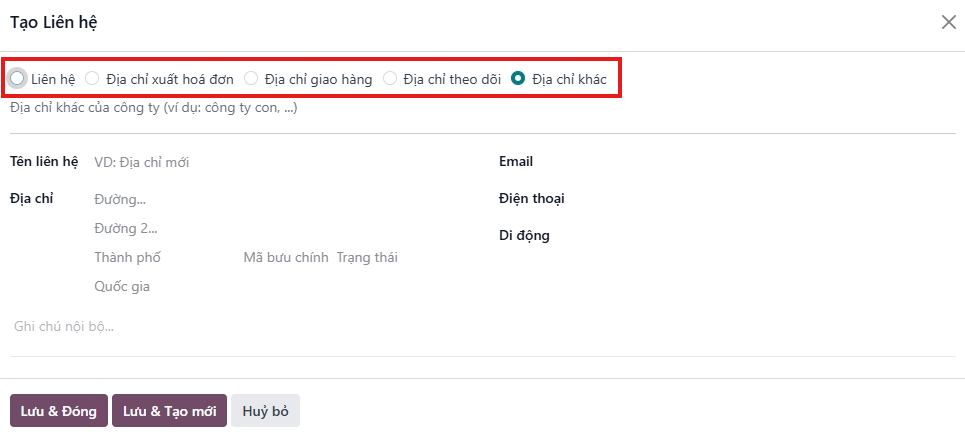
Task: Select Địa chỉ khác radio button
Action: (518, 78)
